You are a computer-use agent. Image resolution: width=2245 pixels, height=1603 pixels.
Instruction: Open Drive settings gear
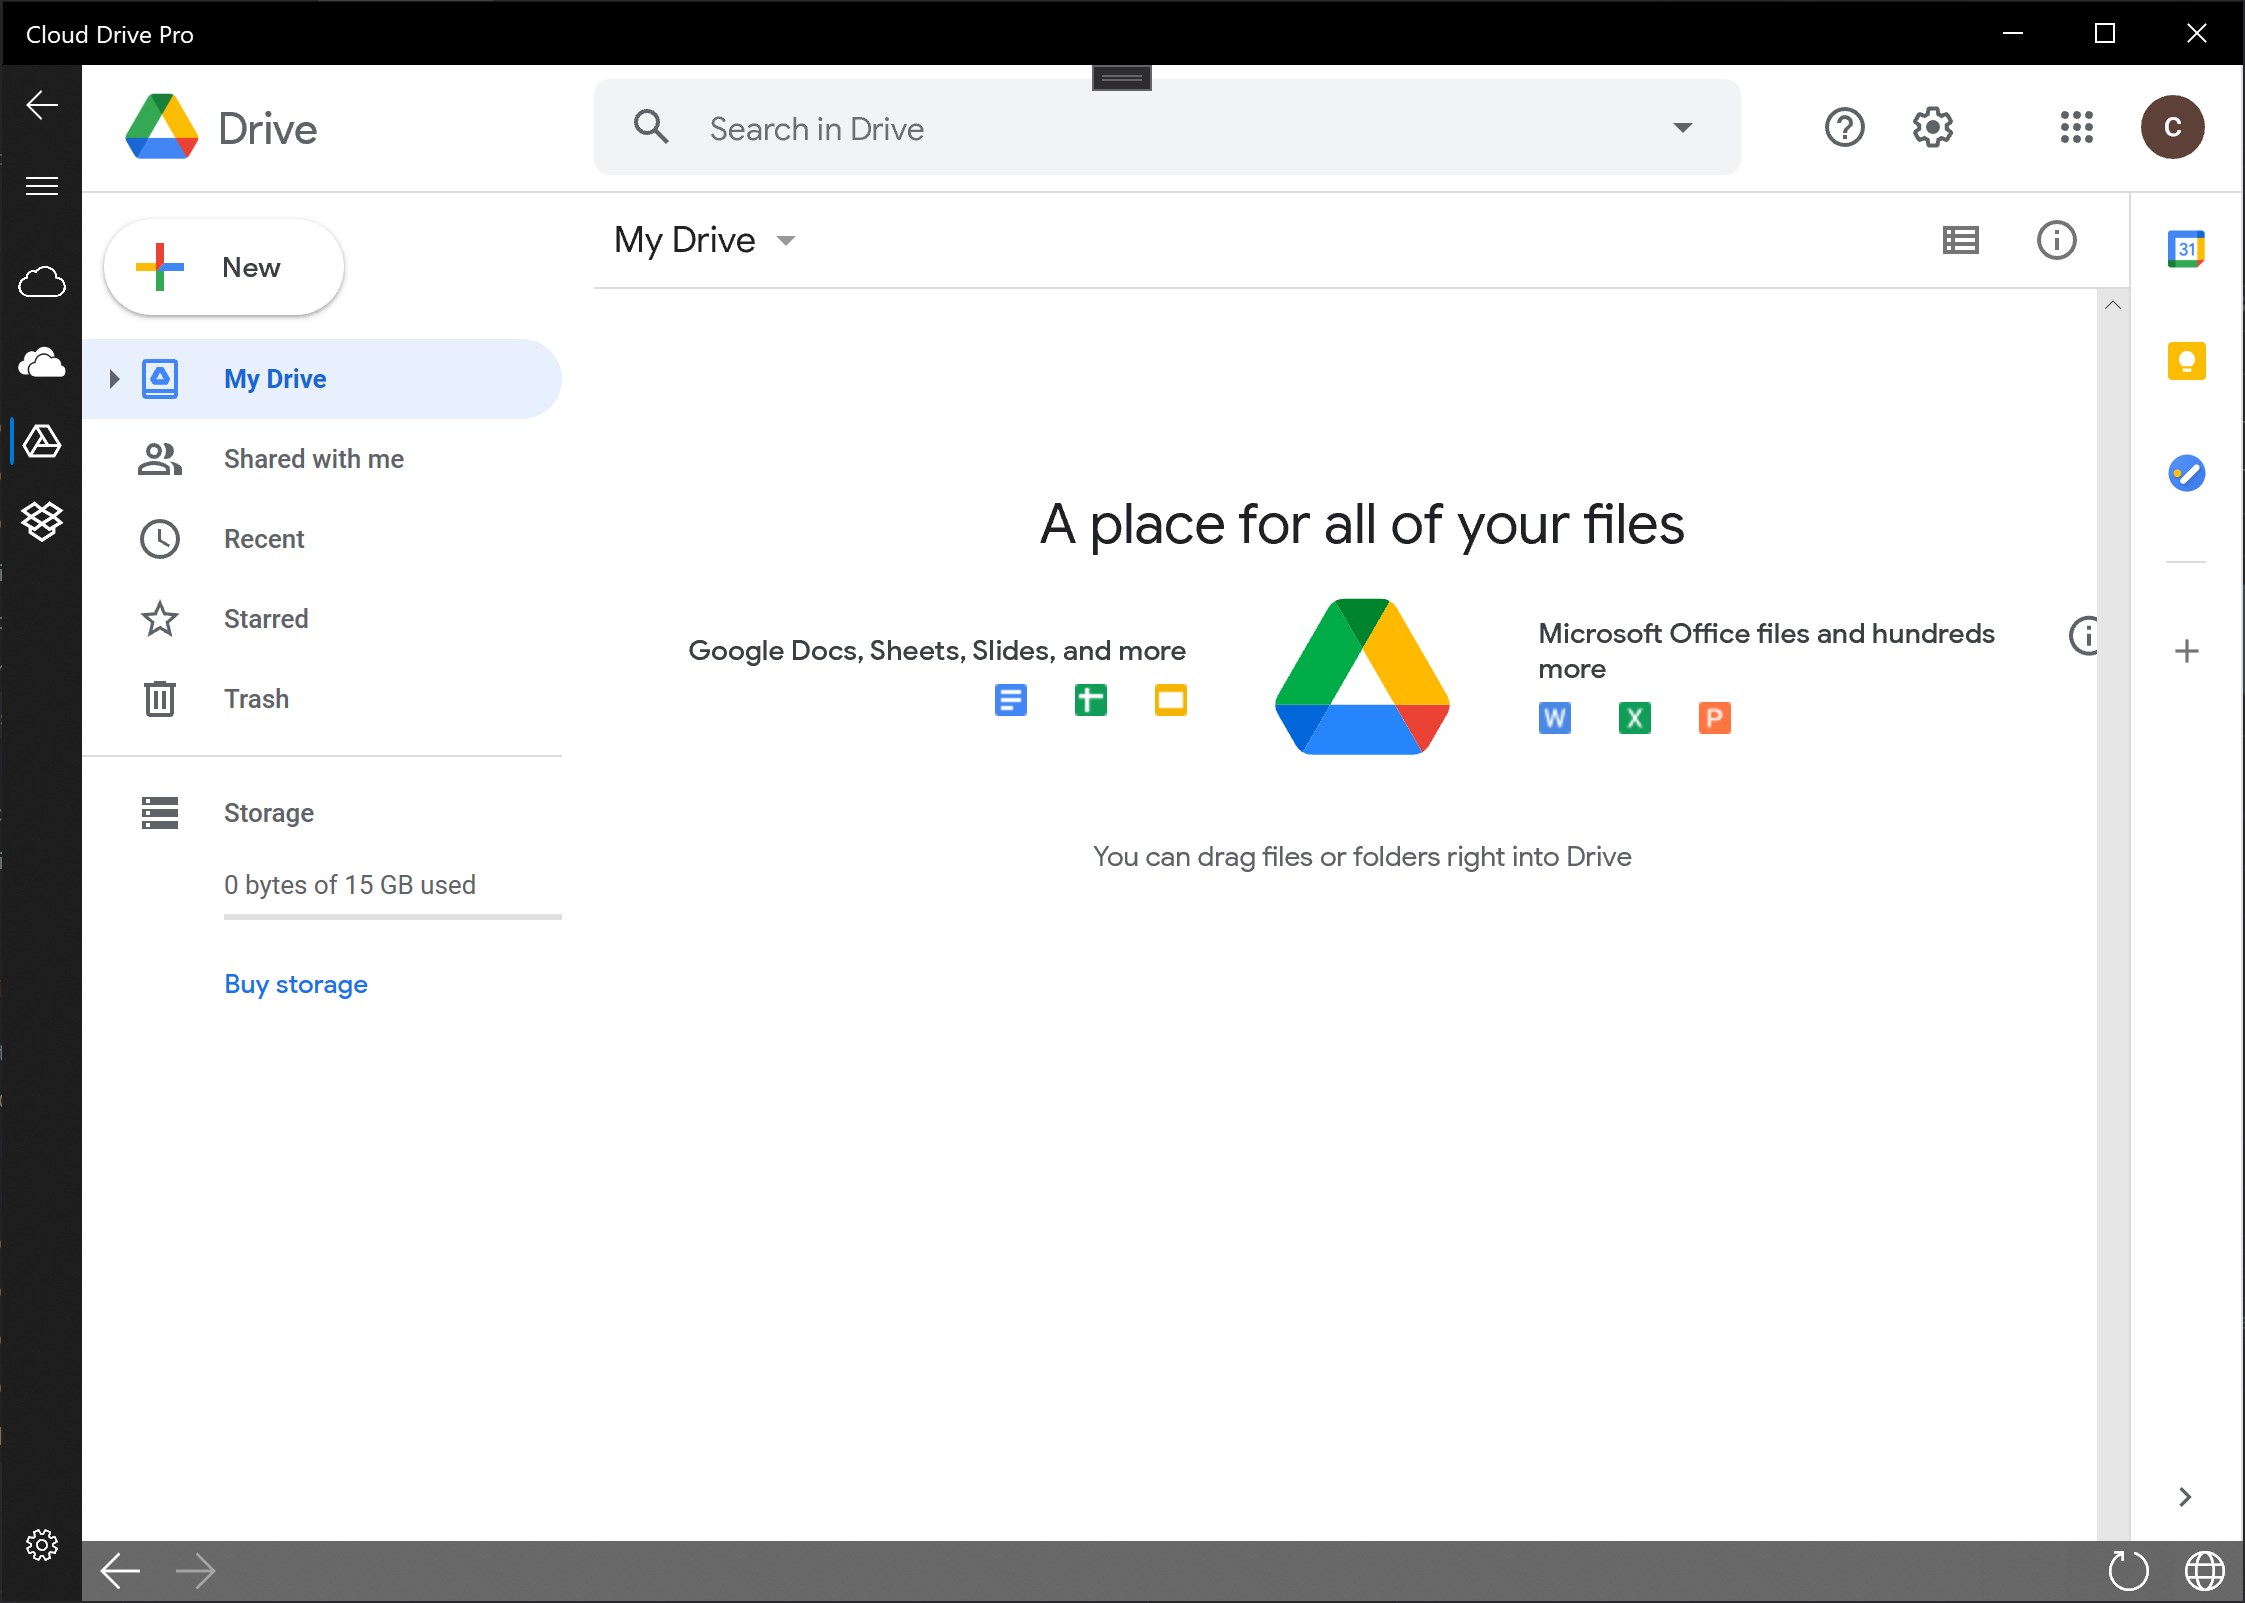1932,127
